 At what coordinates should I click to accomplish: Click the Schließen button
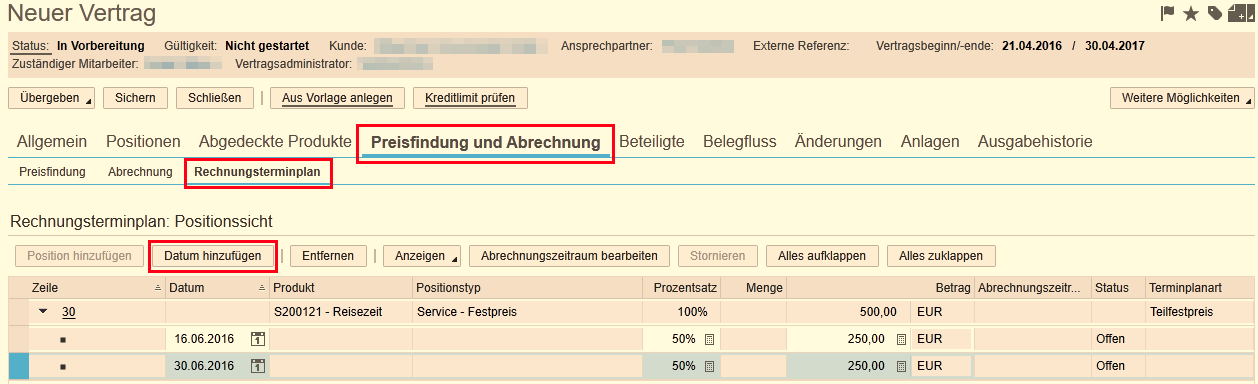tap(215, 98)
